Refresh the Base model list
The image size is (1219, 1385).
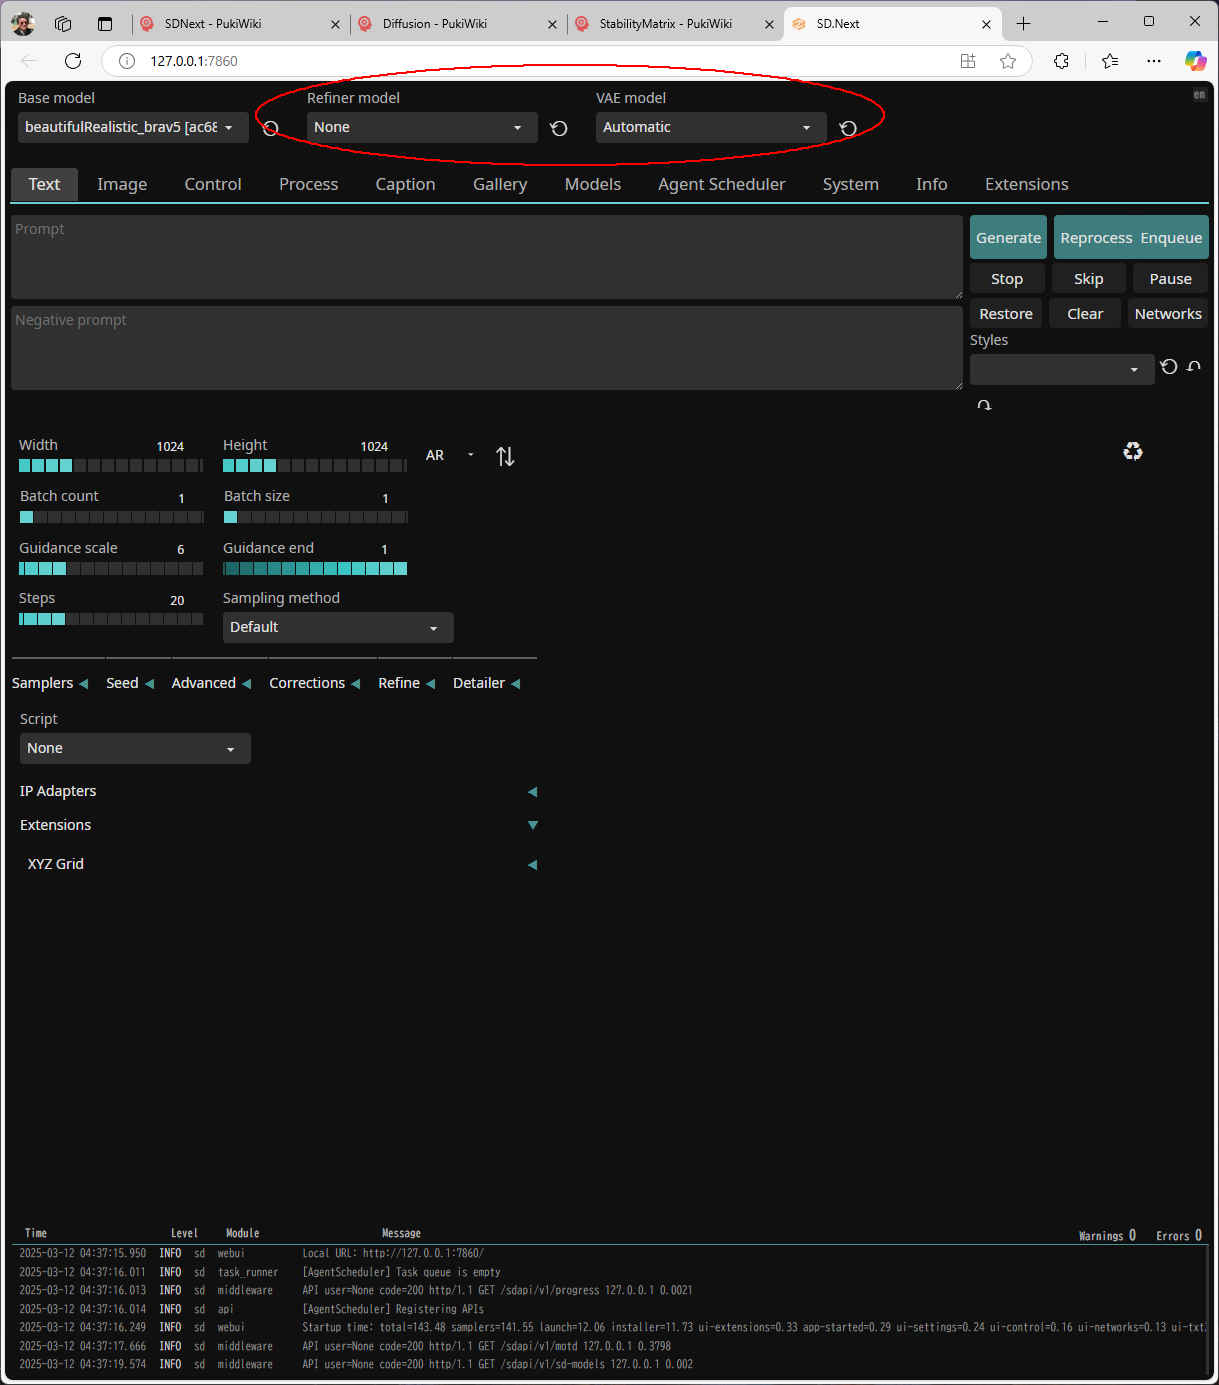pos(270,128)
